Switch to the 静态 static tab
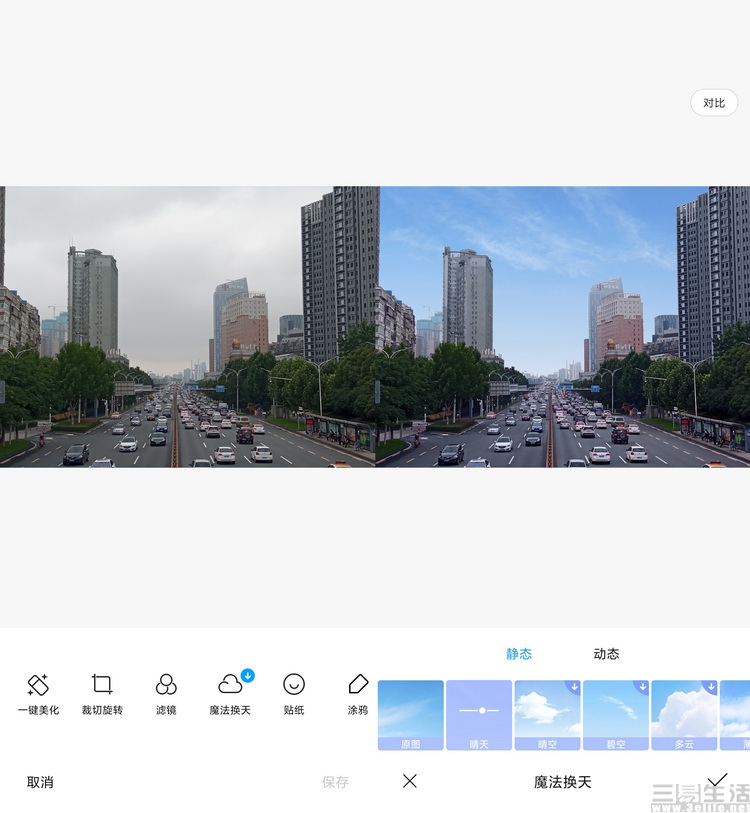Screen dimensions: 750x813 519,654
